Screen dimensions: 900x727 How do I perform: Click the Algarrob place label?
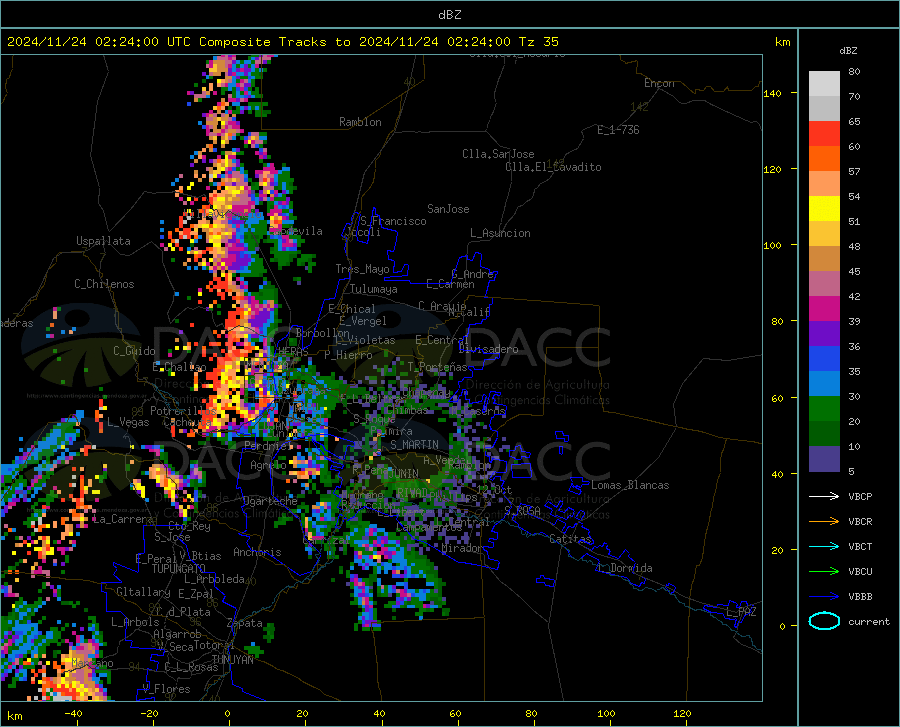pyautogui.click(x=177, y=634)
